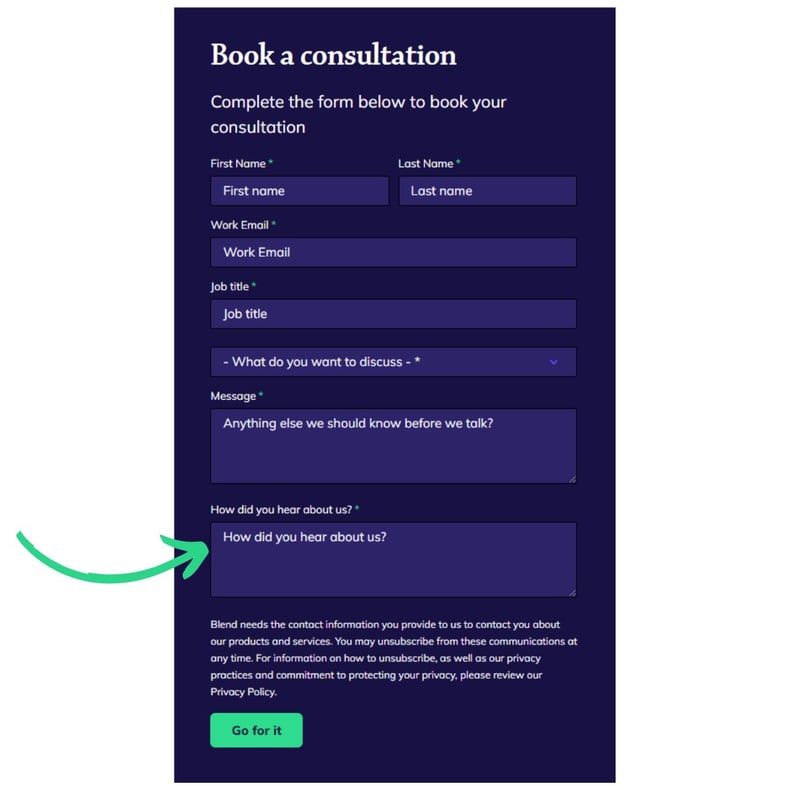Click the 'How did you hear about us?' textarea

tap(393, 560)
